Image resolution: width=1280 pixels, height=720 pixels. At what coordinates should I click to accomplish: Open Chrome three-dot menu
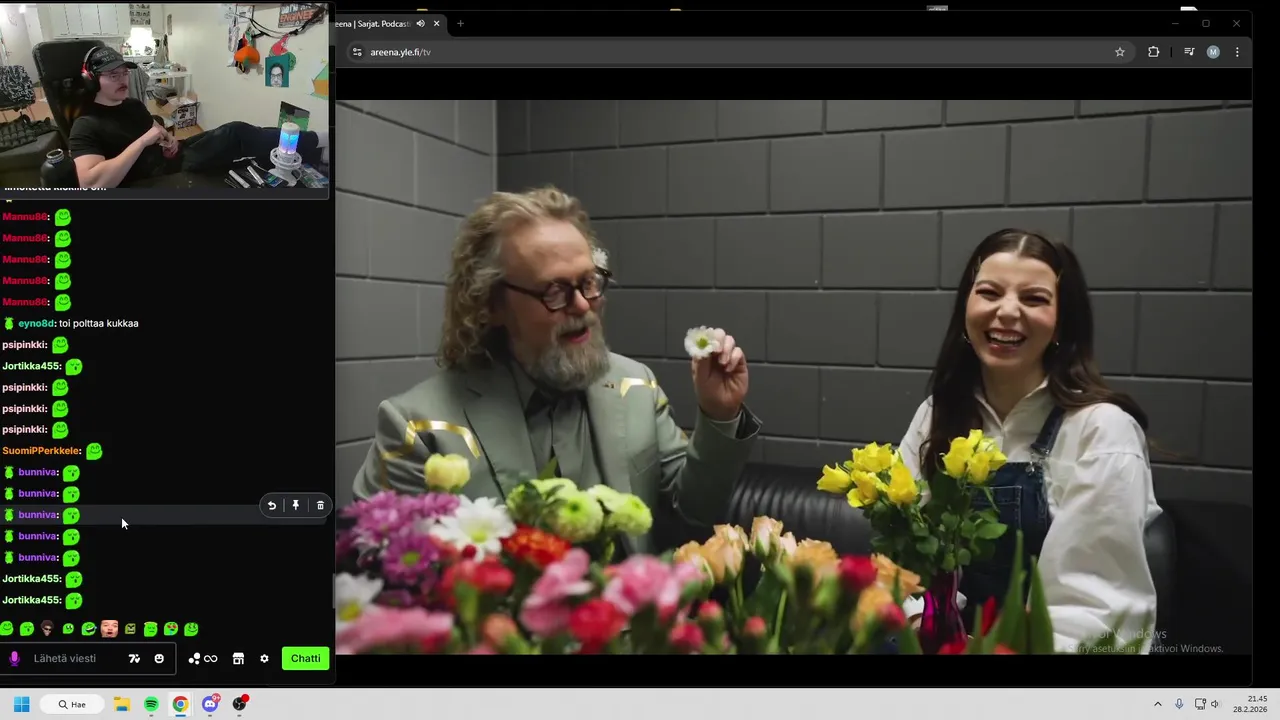click(x=1237, y=52)
